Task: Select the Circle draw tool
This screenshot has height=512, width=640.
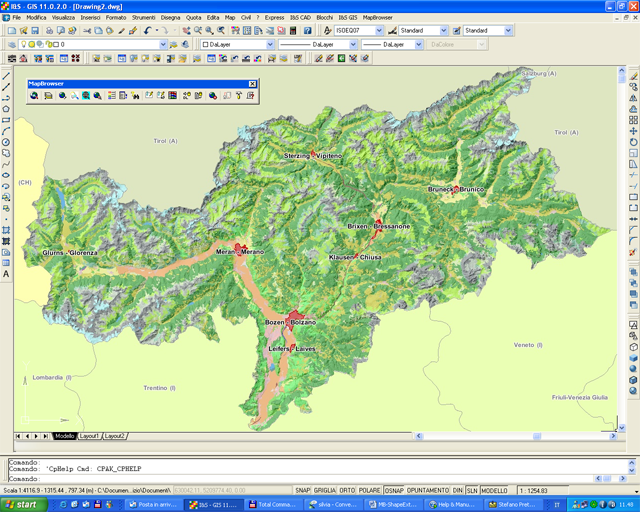Action: coord(7,142)
